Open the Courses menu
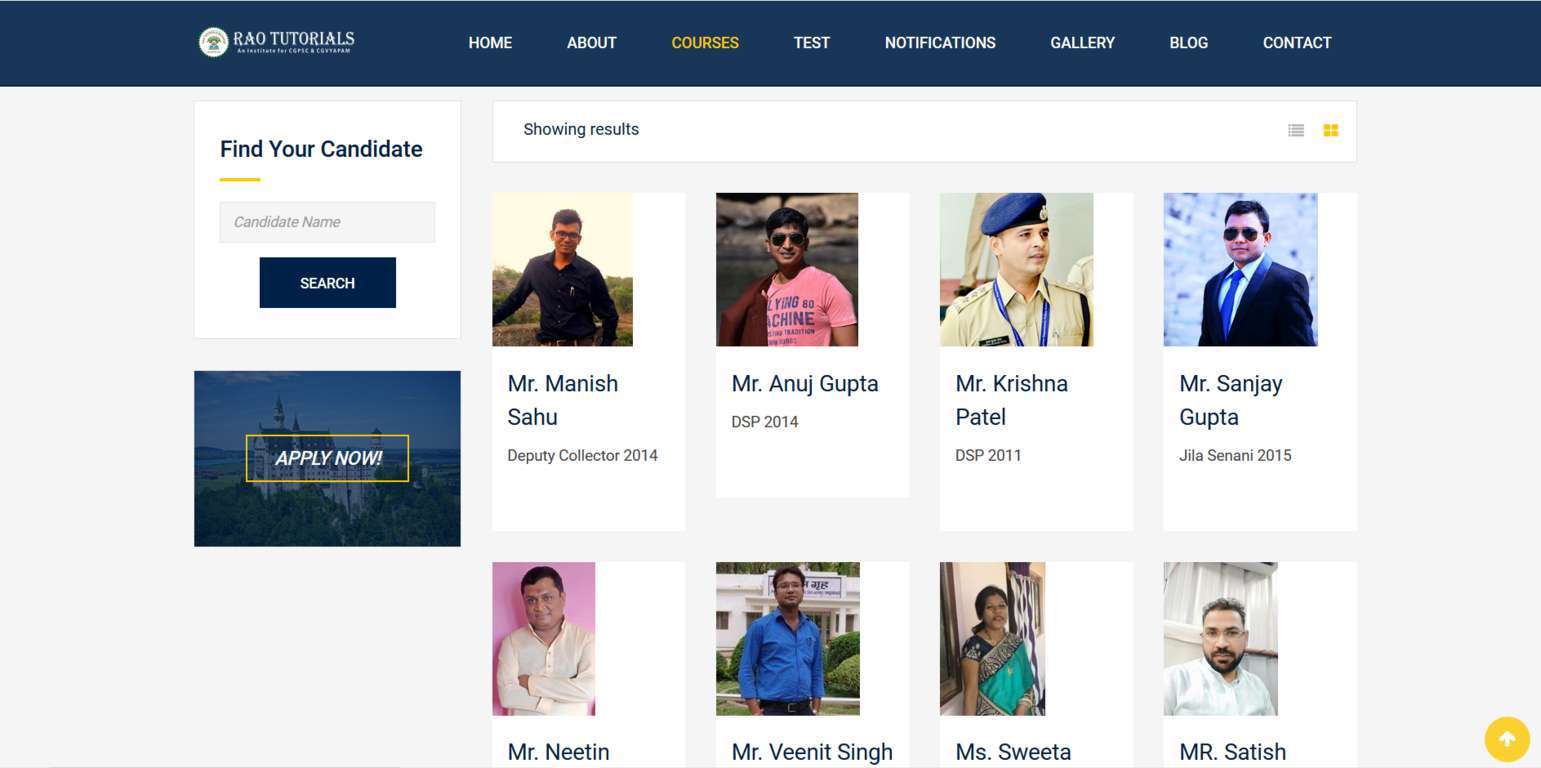Image resolution: width=1541 pixels, height=768 pixels. click(x=705, y=43)
